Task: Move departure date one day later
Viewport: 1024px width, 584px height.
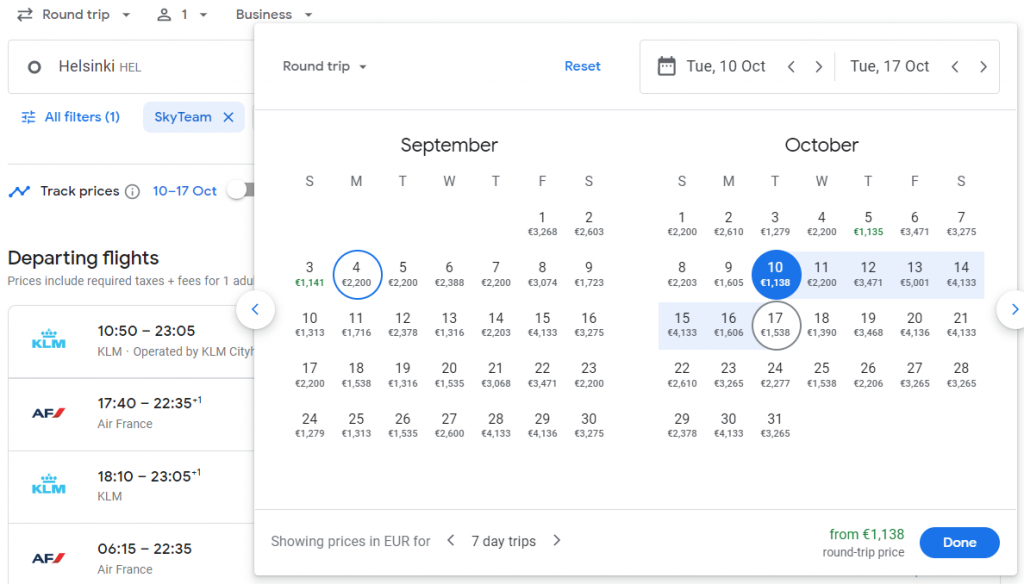Action: coord(818,67)
